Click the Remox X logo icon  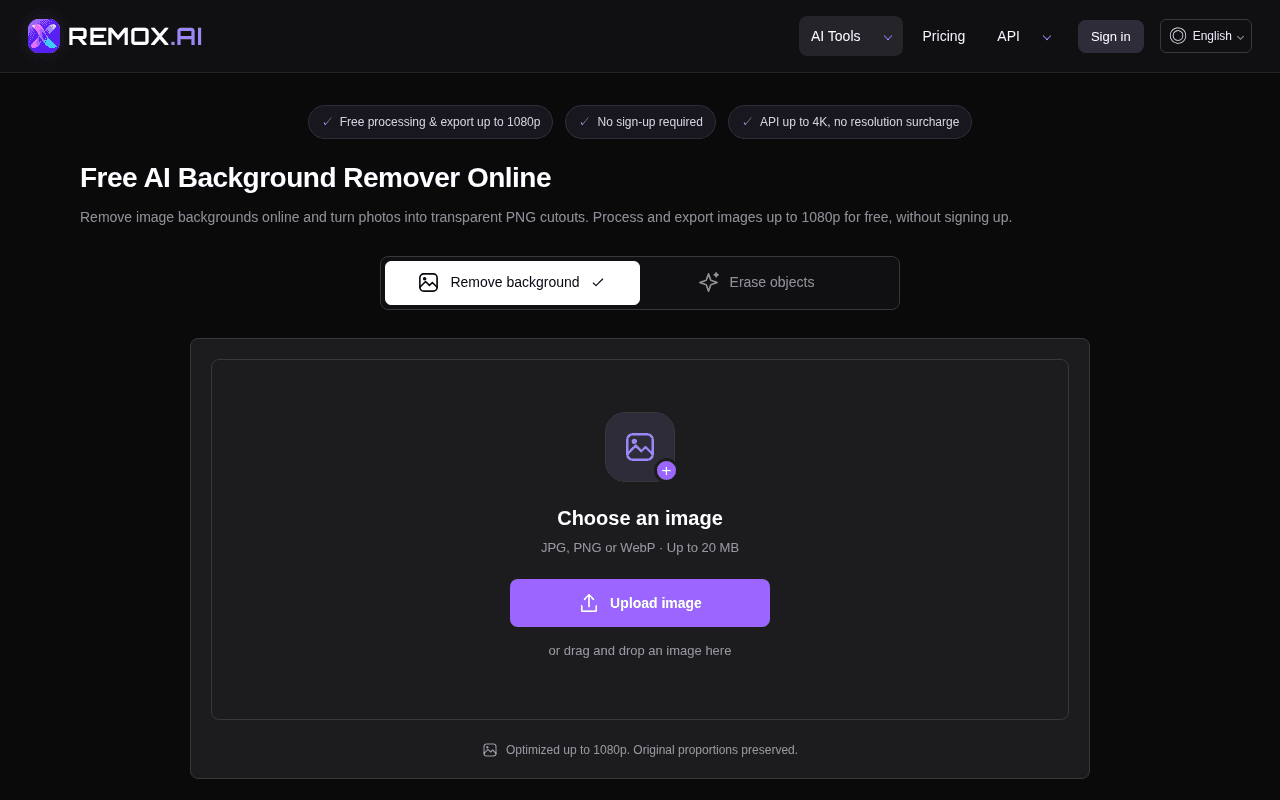pos(44,36)
